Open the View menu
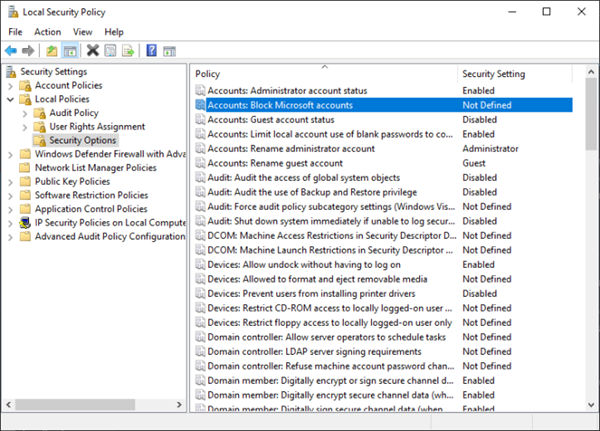600x431 pixels. (82, 31)
